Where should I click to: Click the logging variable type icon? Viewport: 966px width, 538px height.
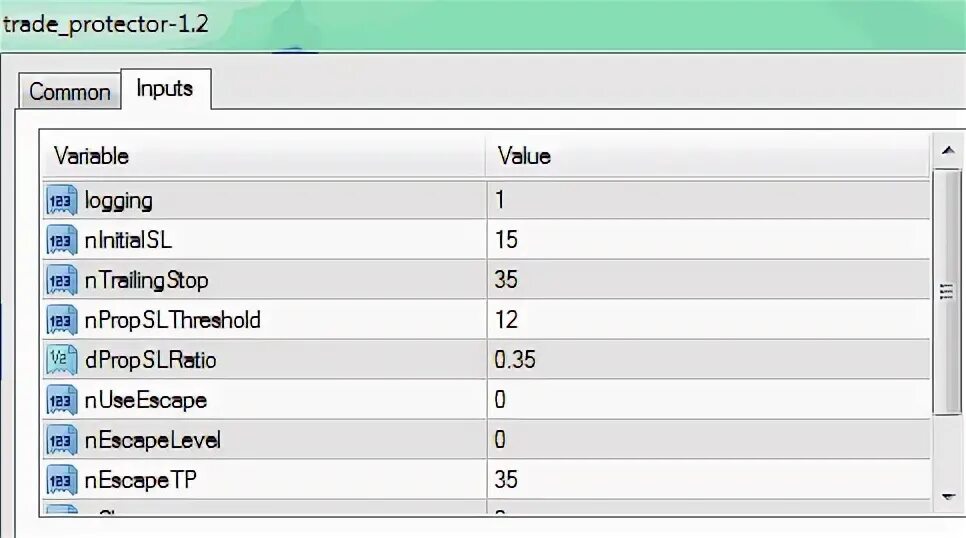coord(61,201)
